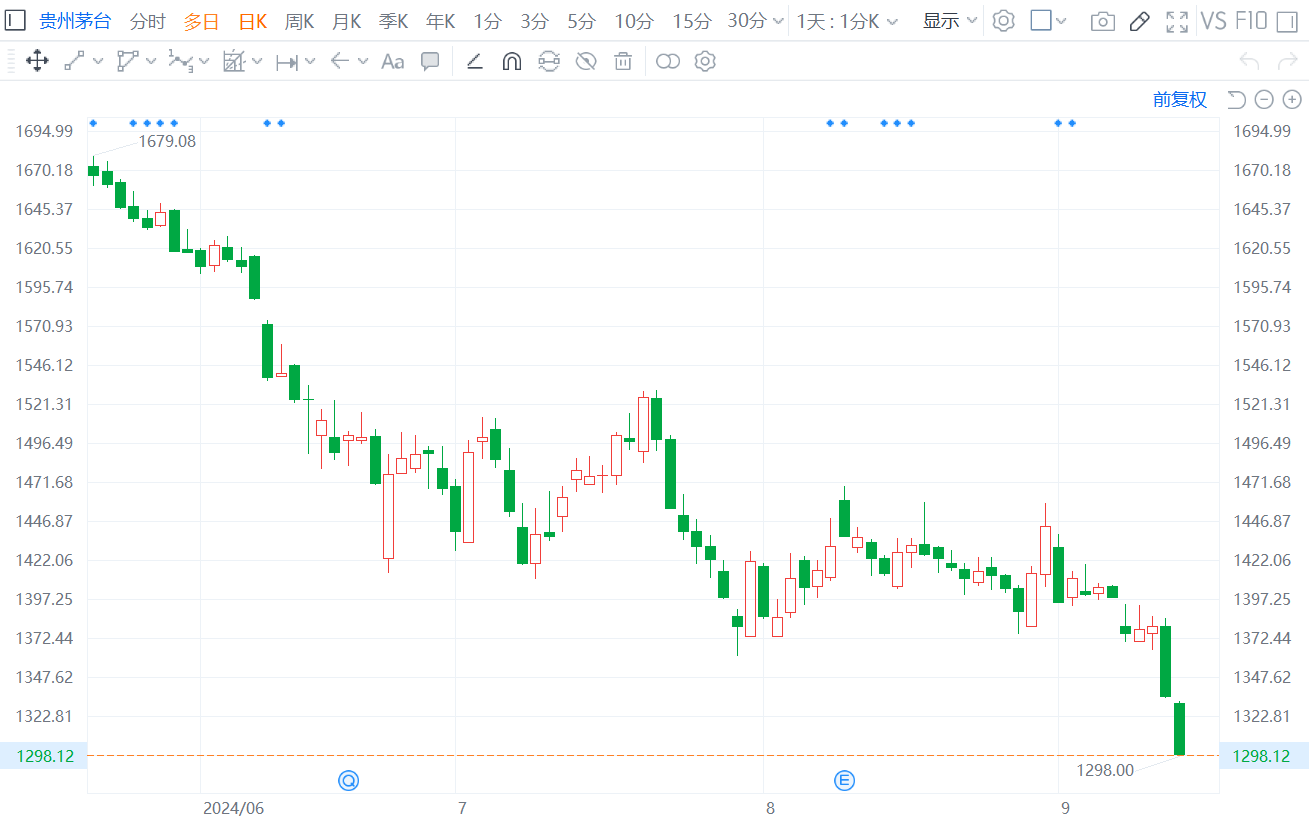Take a chart screenshot with camera icon
This screenshot has height=826, width=1309.
(1103, 21)
